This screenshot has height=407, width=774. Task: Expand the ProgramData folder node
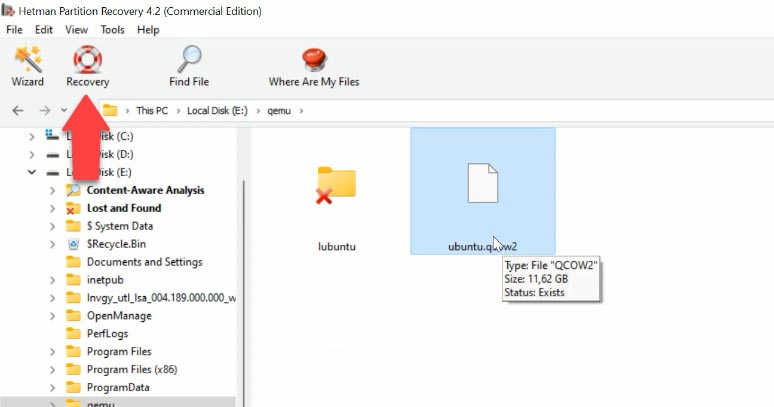(x=52, y=387)
